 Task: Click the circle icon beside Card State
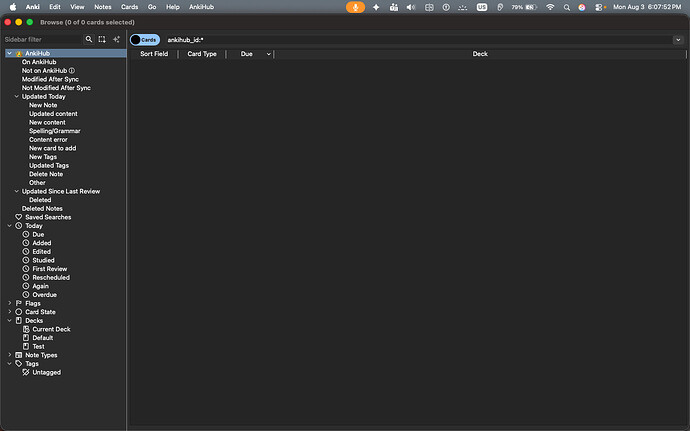[18, 312]
